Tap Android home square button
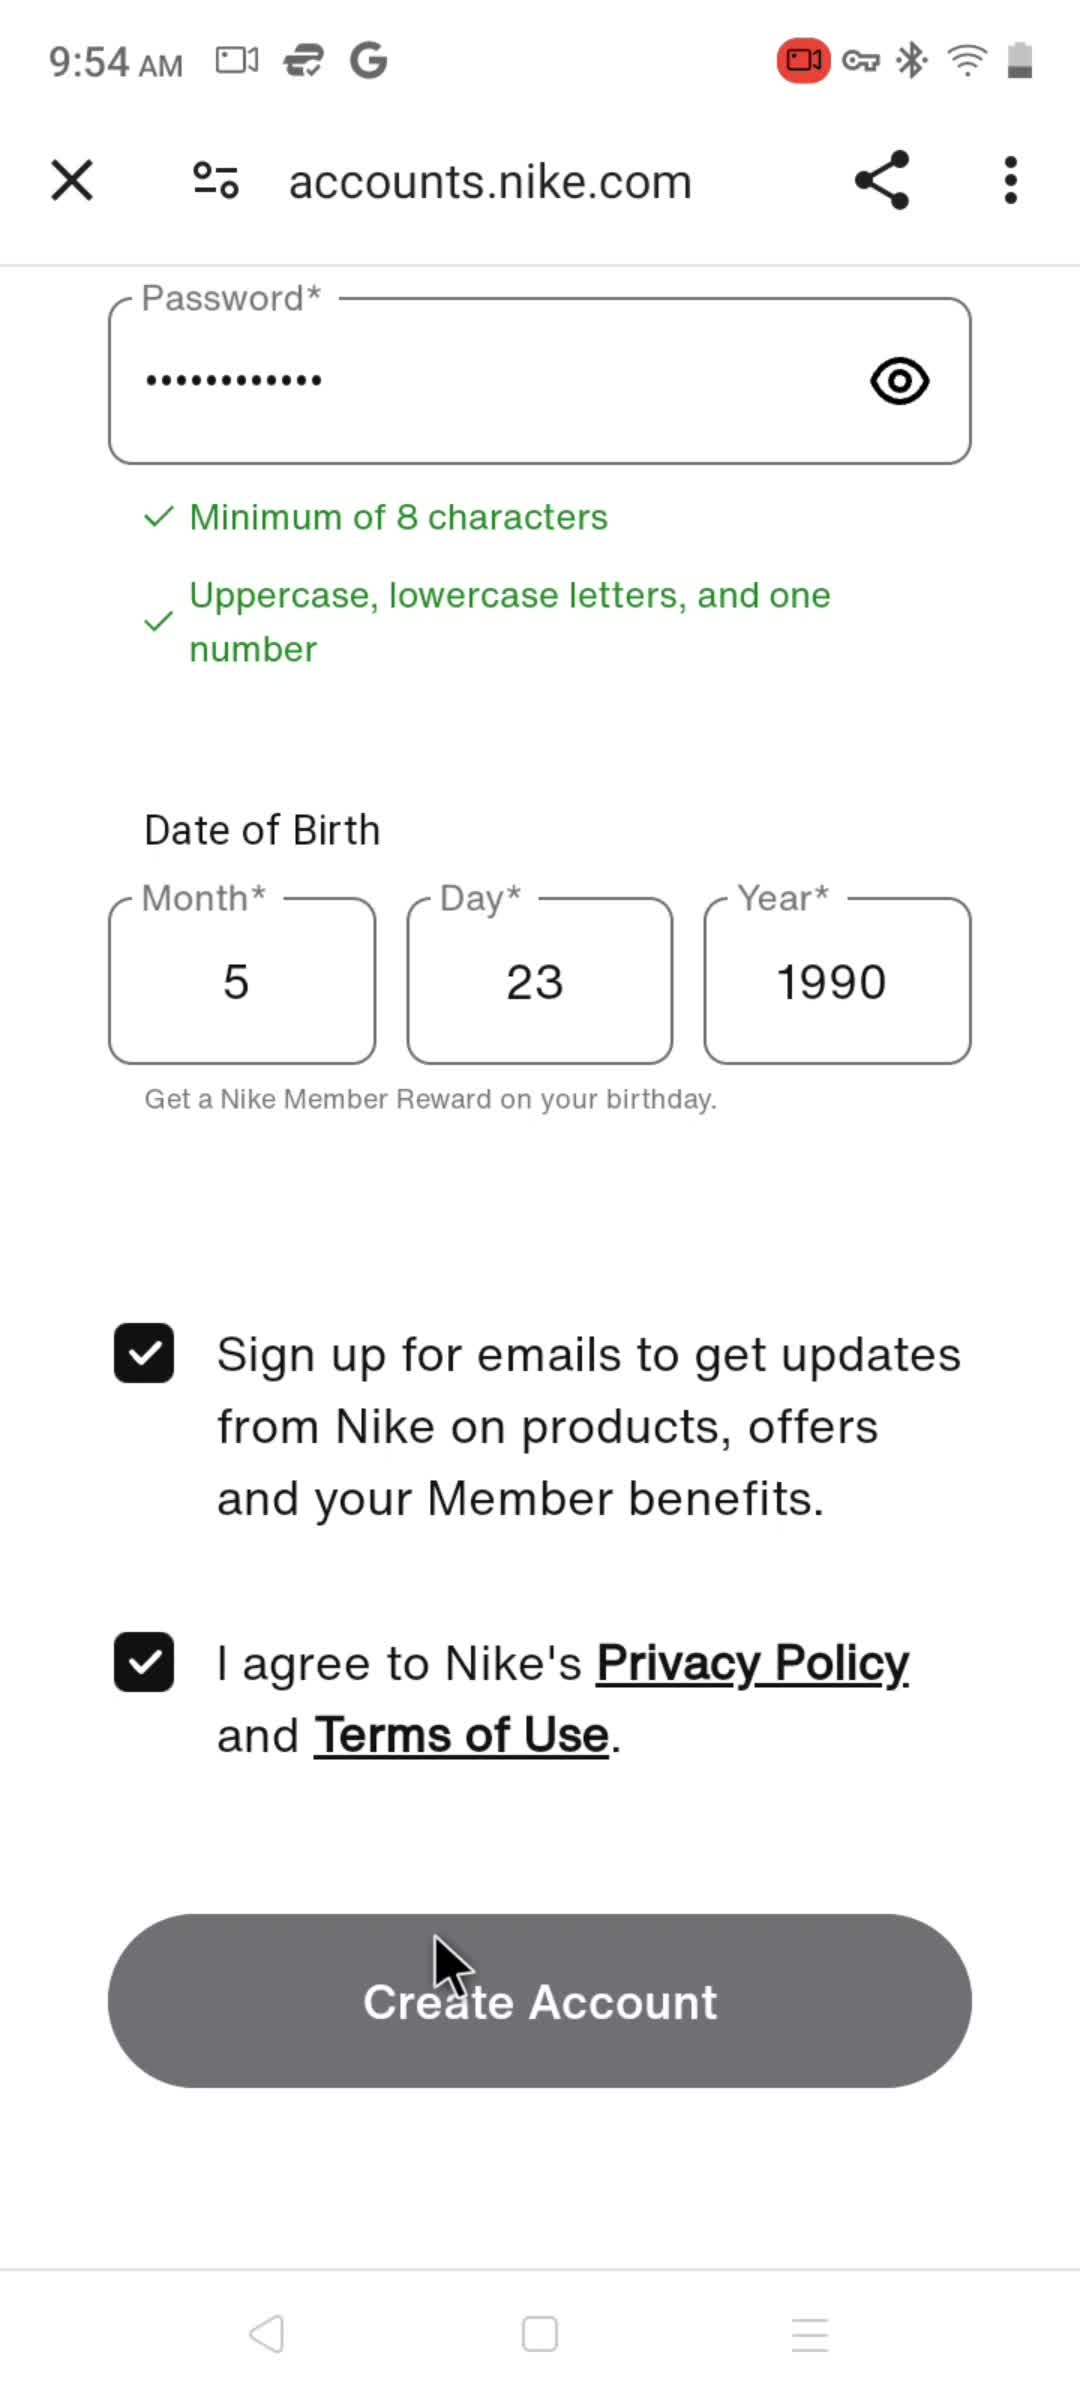Image resolution: width=1080 pixels, height=2400 pixels. click(x=540, y=2335)
